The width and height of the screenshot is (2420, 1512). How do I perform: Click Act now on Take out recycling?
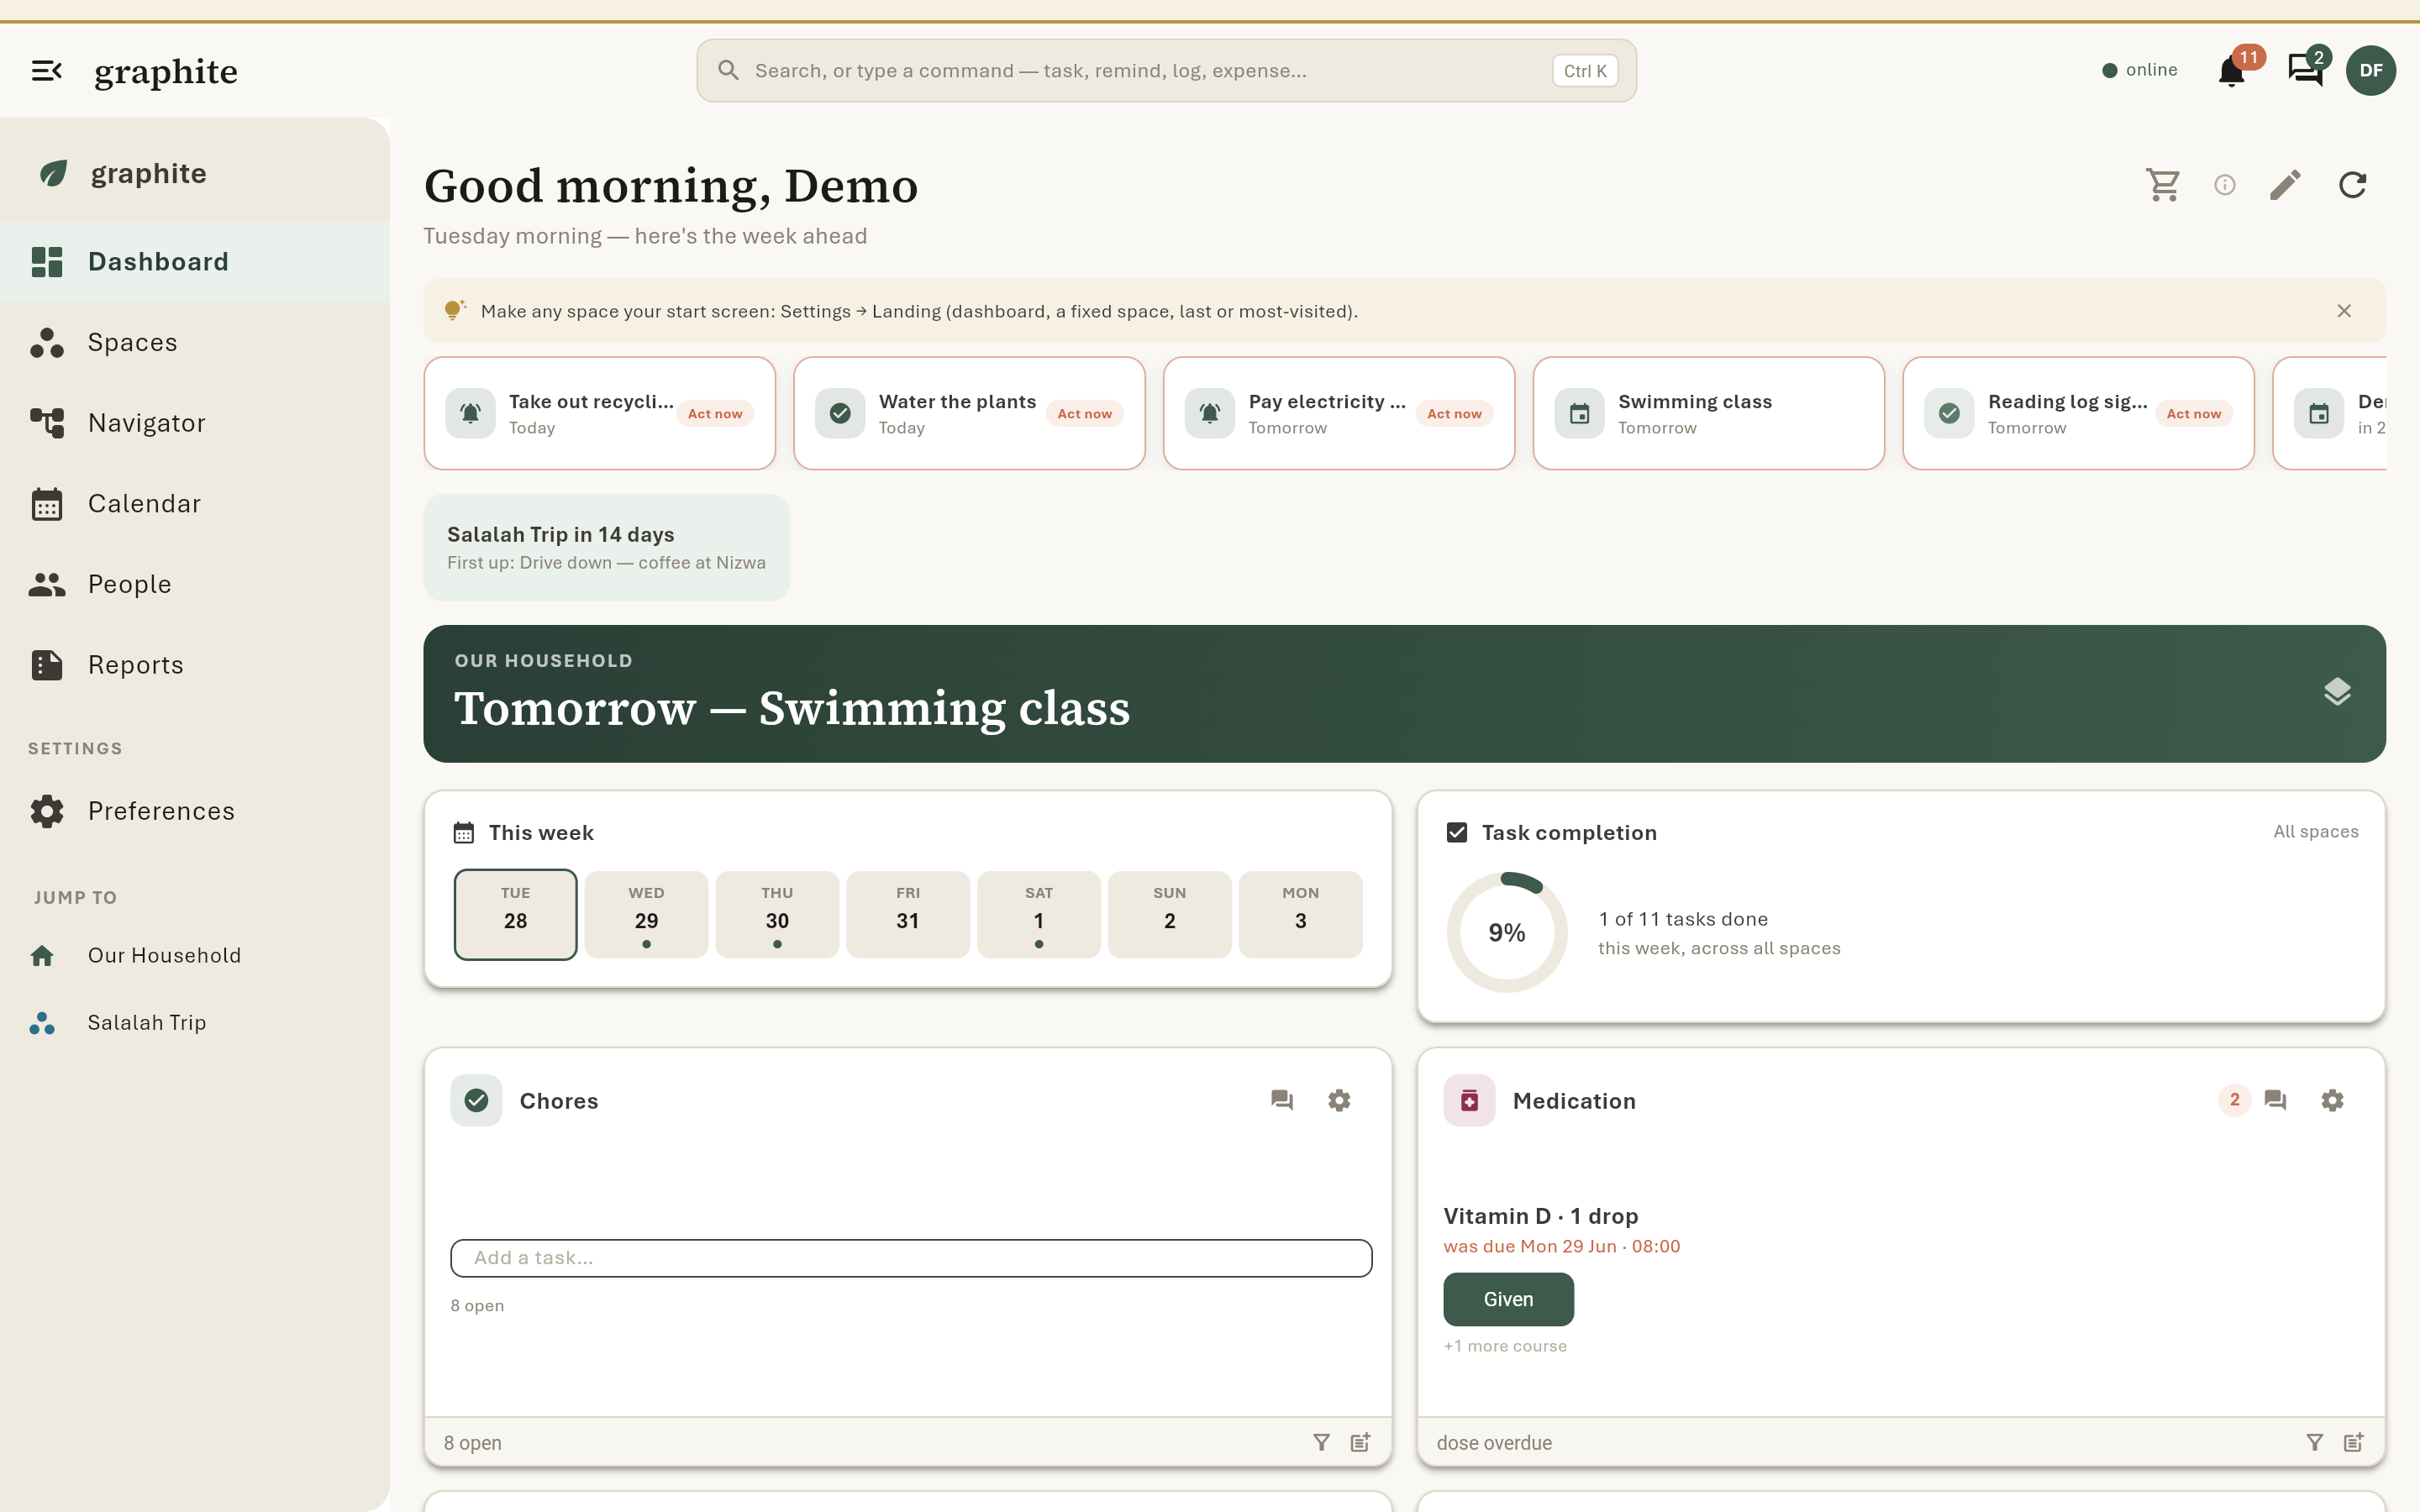coord(715,413)
